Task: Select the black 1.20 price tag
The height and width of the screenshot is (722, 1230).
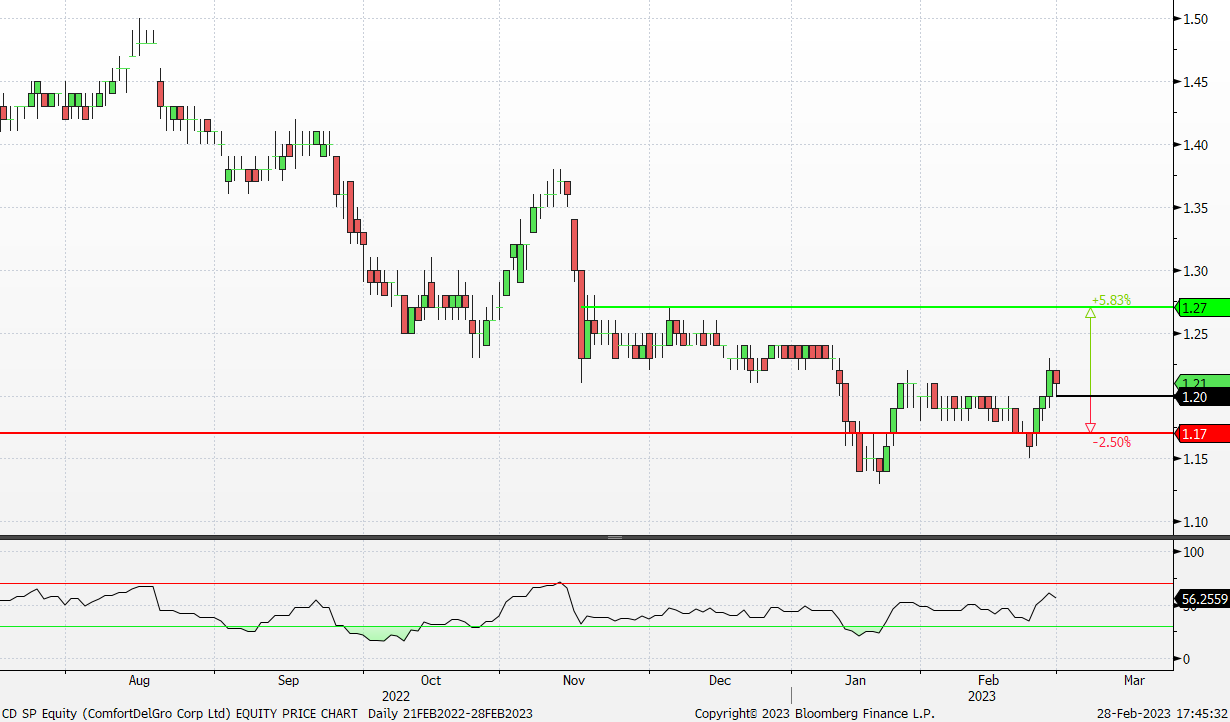Action: (x=1201, y=397)
